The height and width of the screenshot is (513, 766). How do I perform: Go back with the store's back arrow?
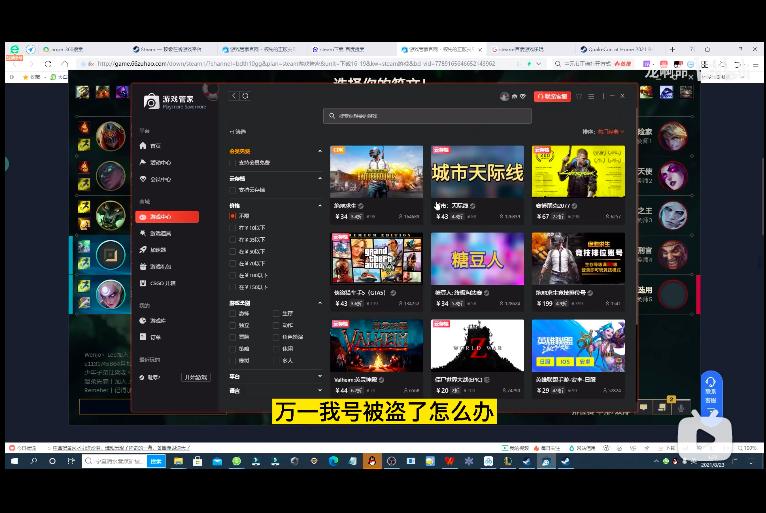pos(234,96)
